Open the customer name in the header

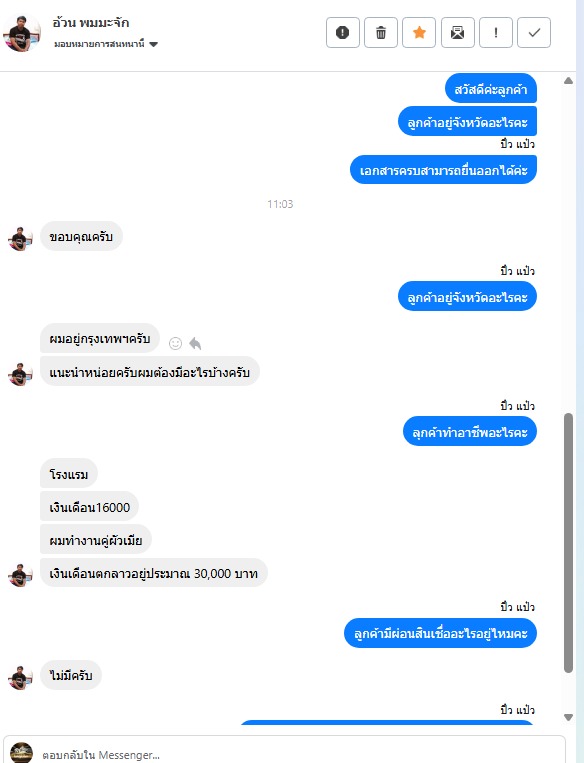click(91, 23)
